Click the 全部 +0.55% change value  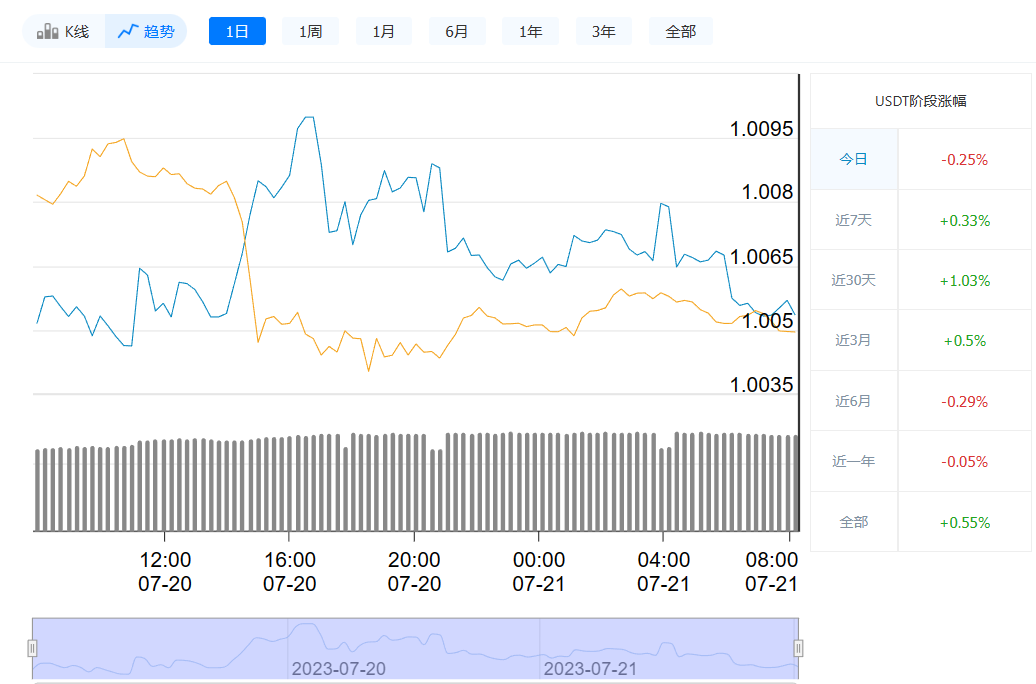(963, 521)
